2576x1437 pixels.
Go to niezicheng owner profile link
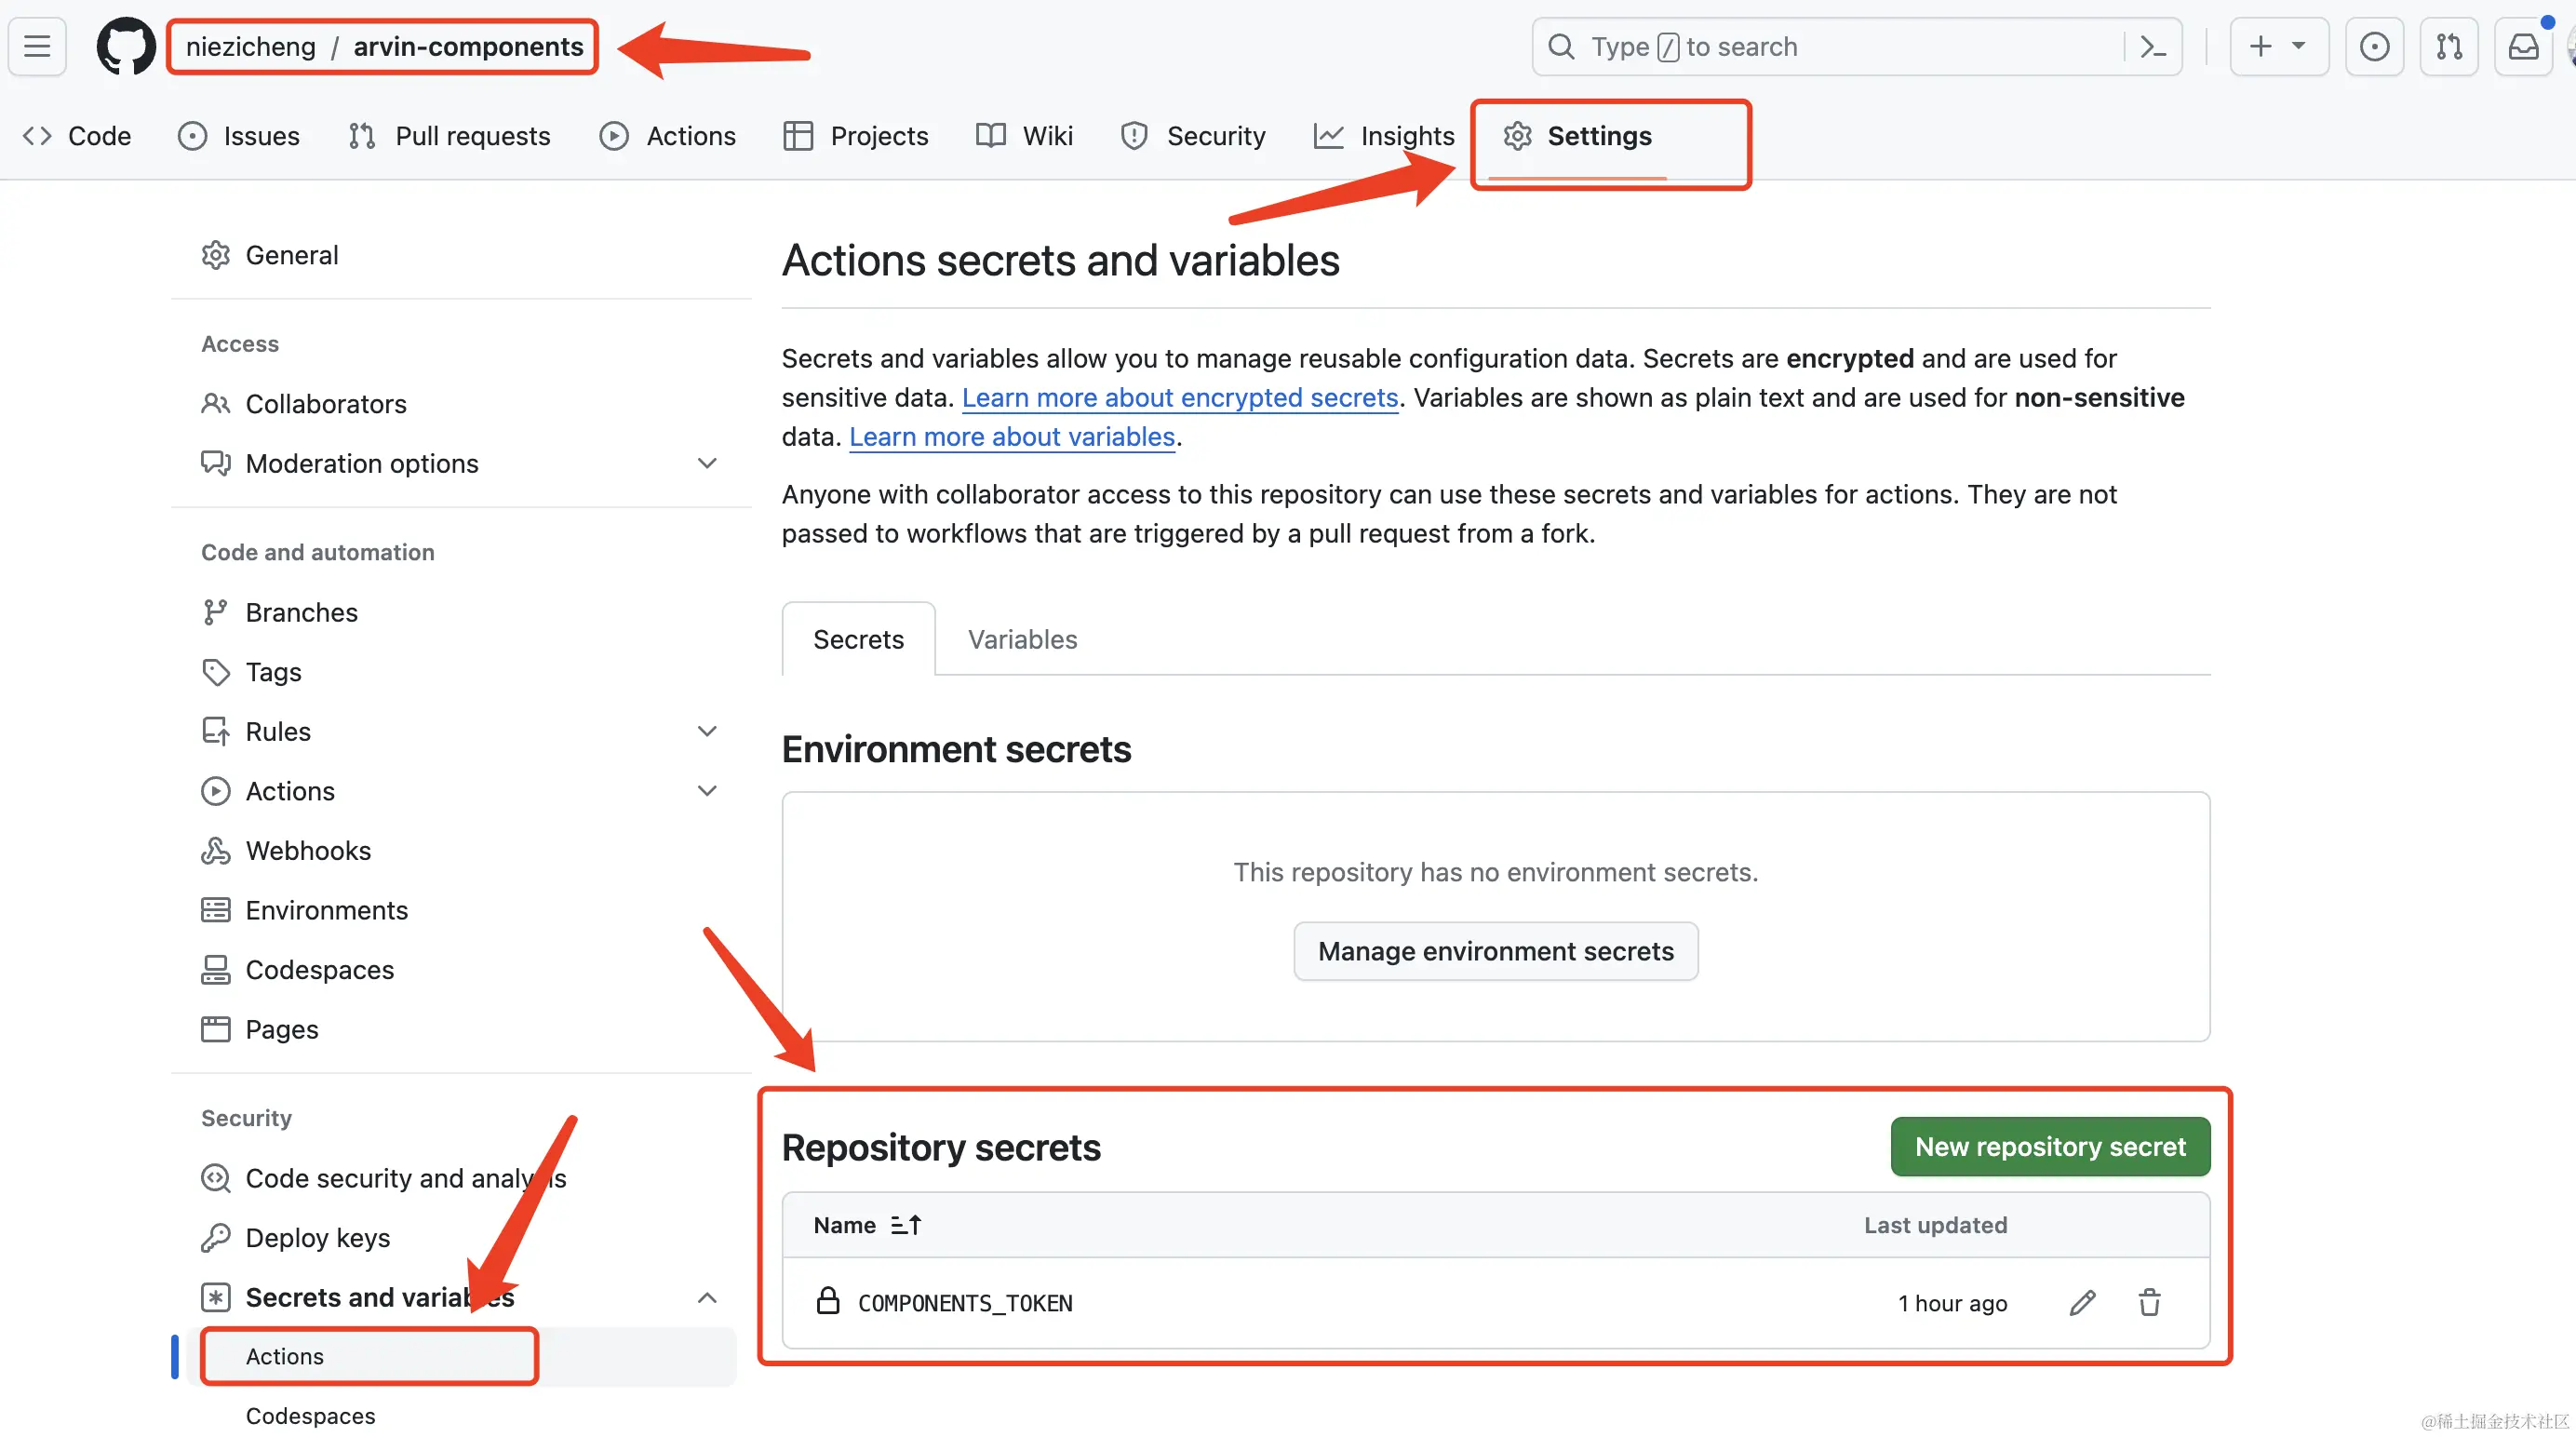click(x=251, y=46)
